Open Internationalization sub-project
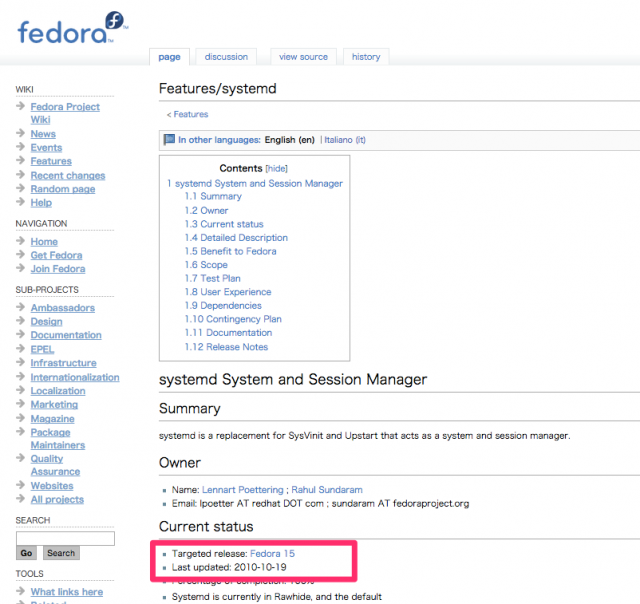 click(x=75, y=378)
